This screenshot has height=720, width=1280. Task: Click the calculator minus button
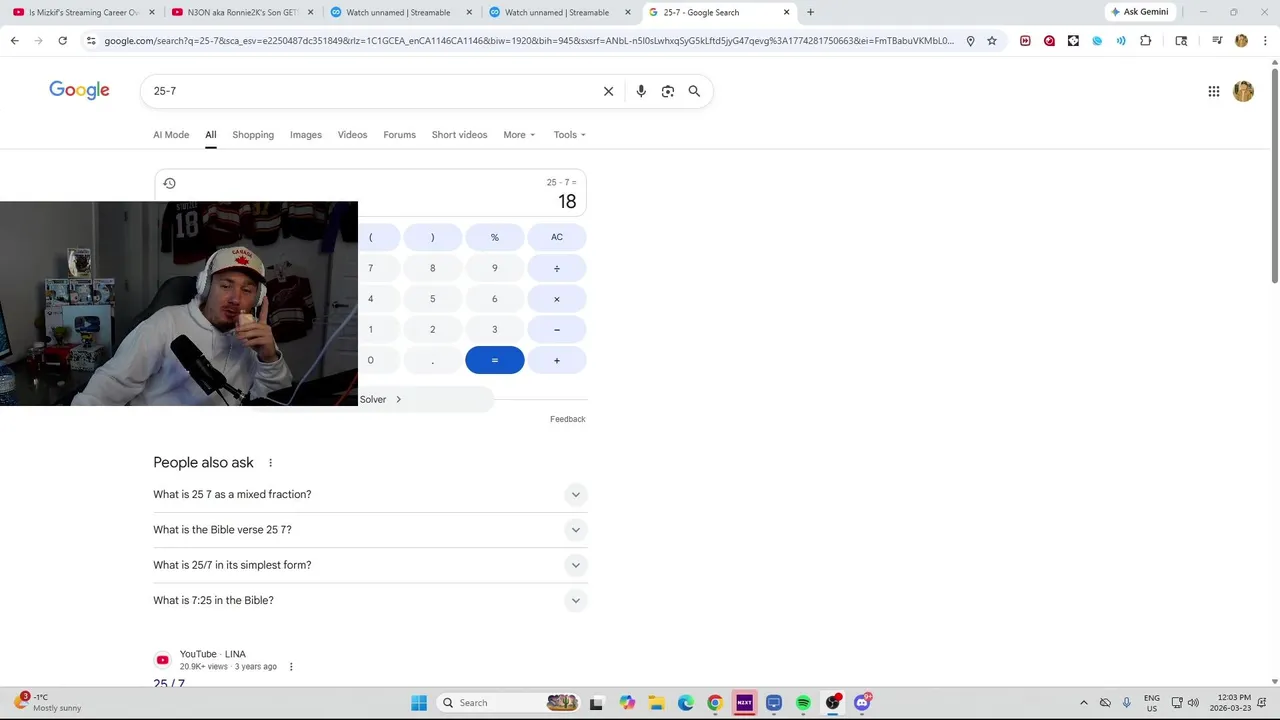557,330
